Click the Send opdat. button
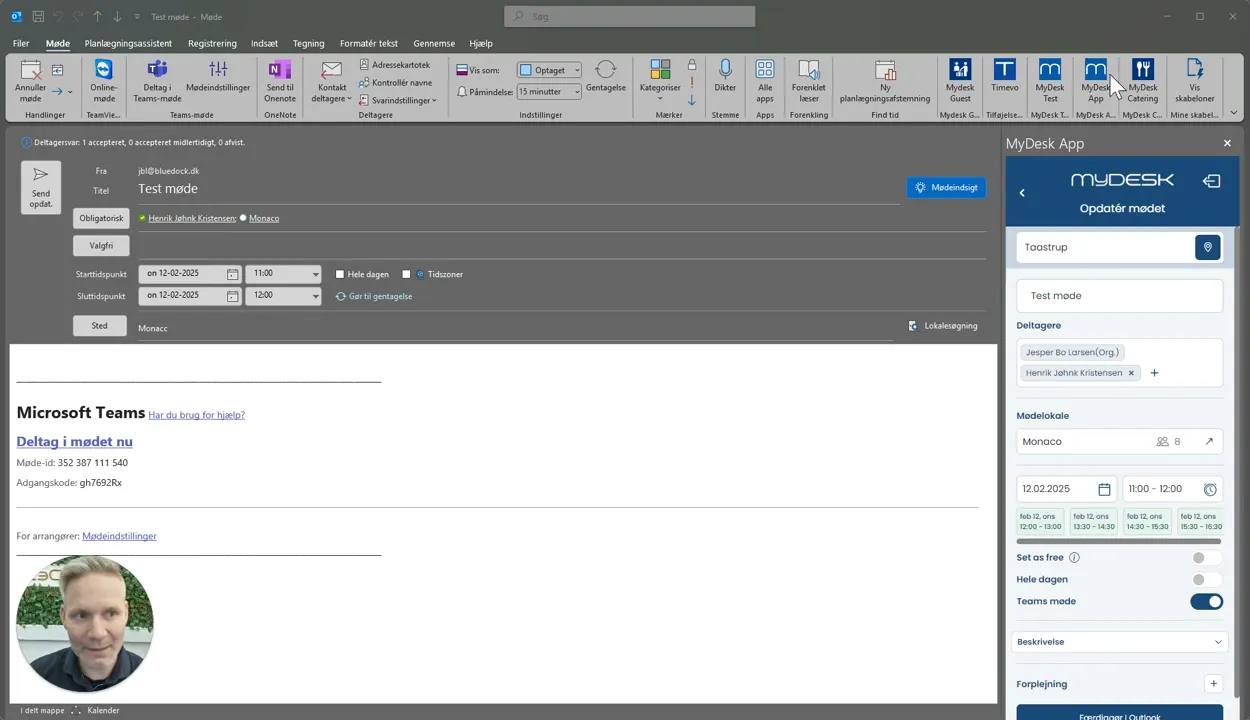Image resolution: width=1250 pixels, height=720 pixels. [x=41, y=187]
